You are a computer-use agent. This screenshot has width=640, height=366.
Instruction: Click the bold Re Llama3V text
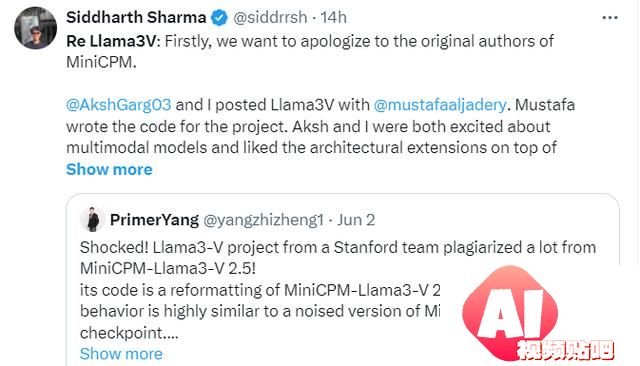[111, 41]
